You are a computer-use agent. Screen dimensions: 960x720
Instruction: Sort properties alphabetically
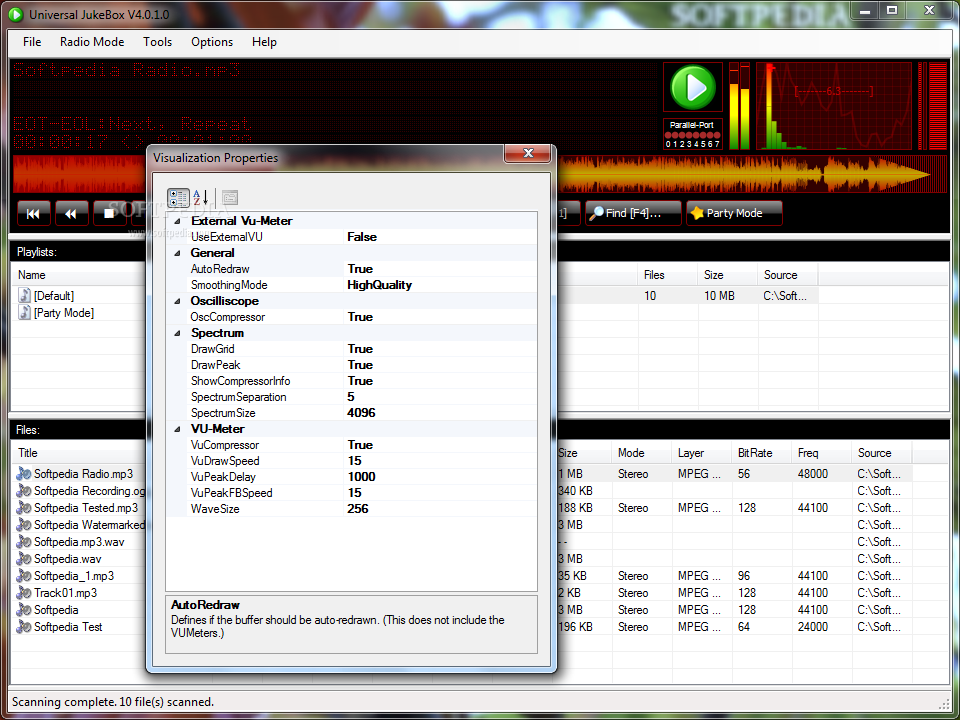click(200, 198)
